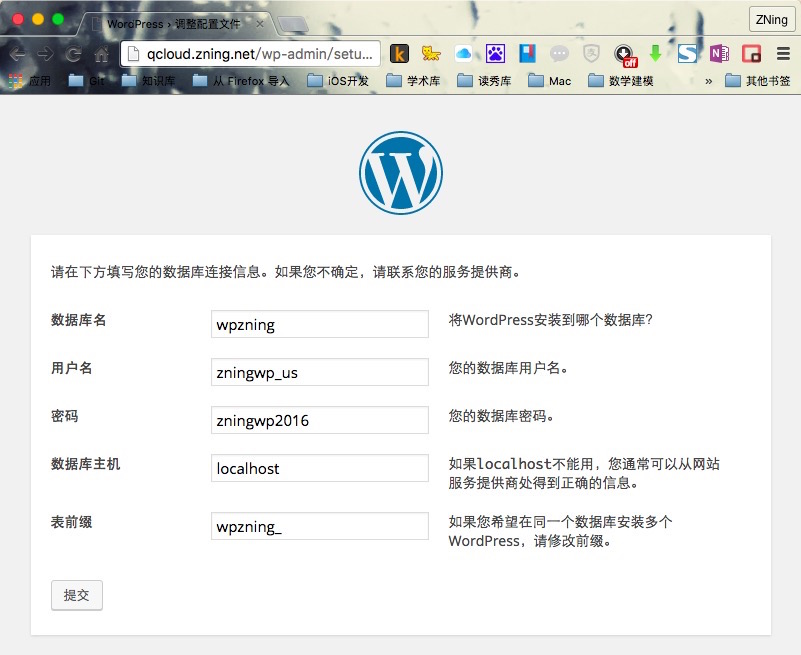Click the hint 将WordPress安装到哪个数据库?
801x655 pixels.
pos(551,320)
